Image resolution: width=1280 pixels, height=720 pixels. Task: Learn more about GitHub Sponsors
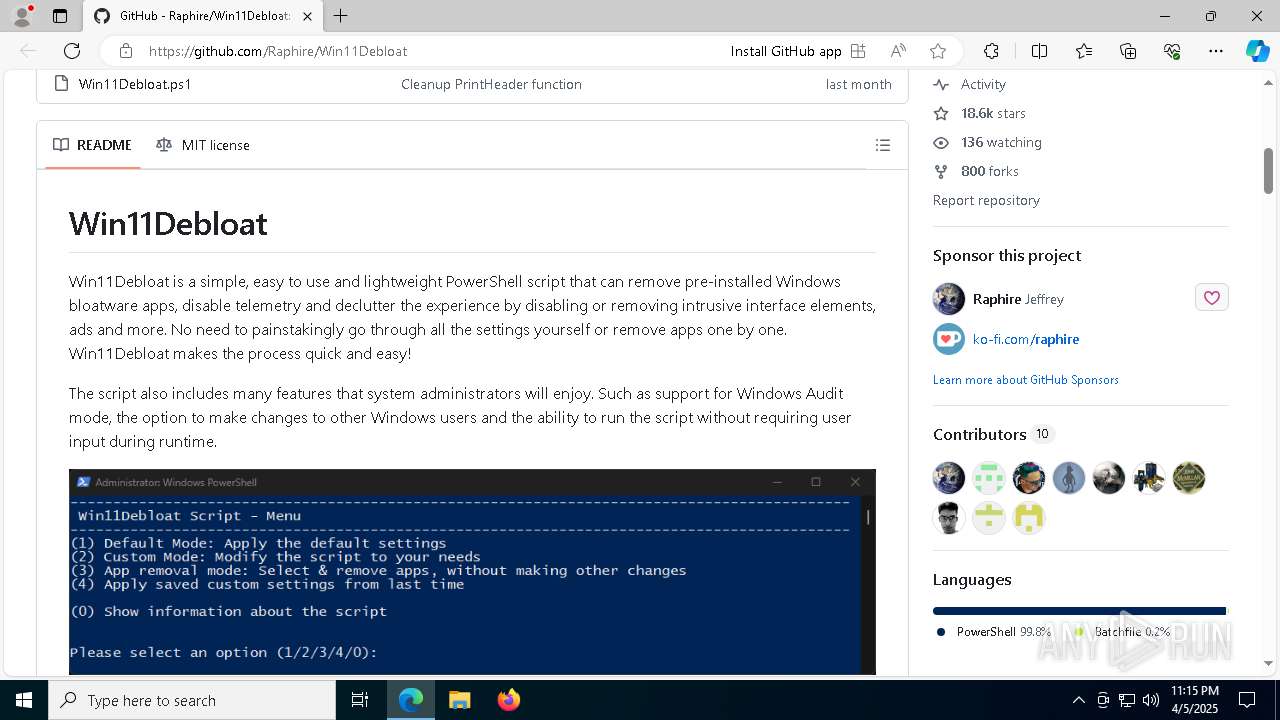pyautogui.click(x=1026, y=380)
